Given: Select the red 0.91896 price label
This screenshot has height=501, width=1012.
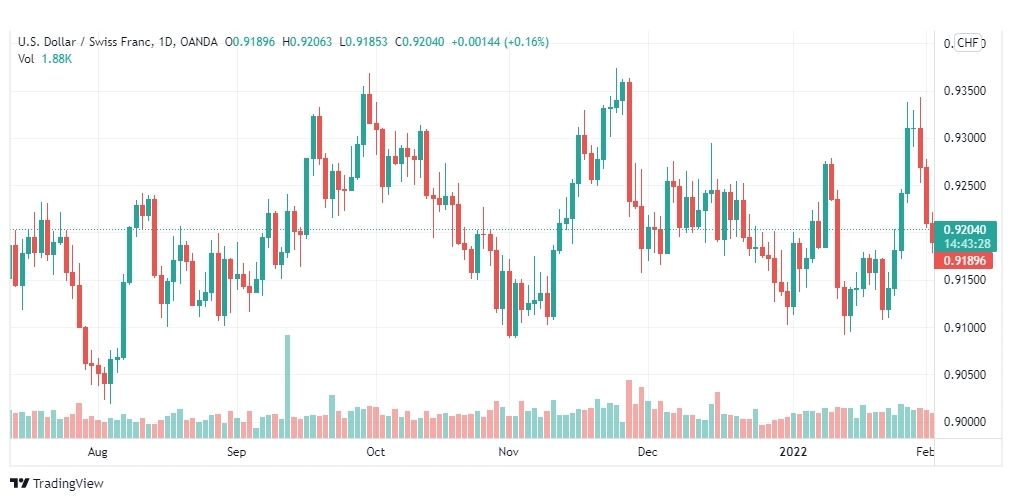Looking at the screenshot, I should (965, 260).
